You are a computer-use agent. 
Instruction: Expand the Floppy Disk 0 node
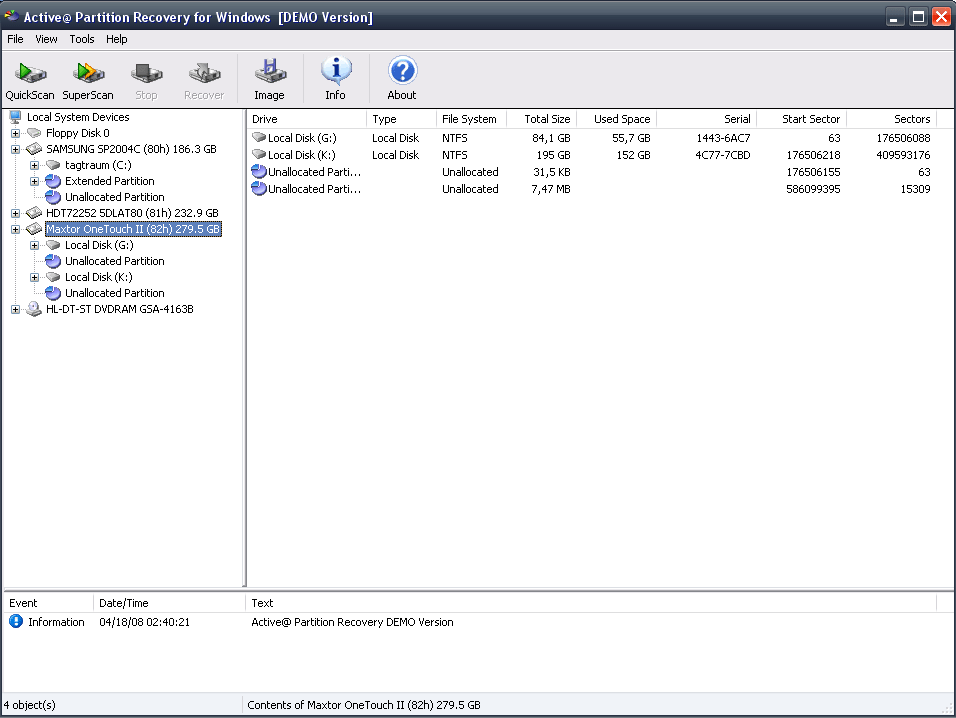coord(15,133)
